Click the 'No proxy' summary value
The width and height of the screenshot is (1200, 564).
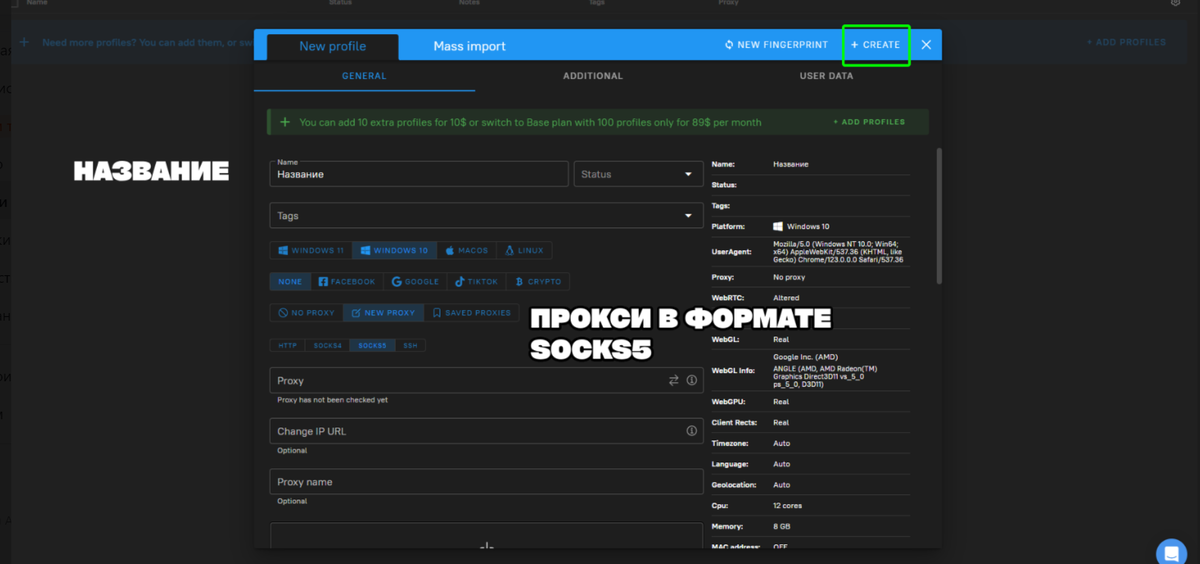[789, 277]
